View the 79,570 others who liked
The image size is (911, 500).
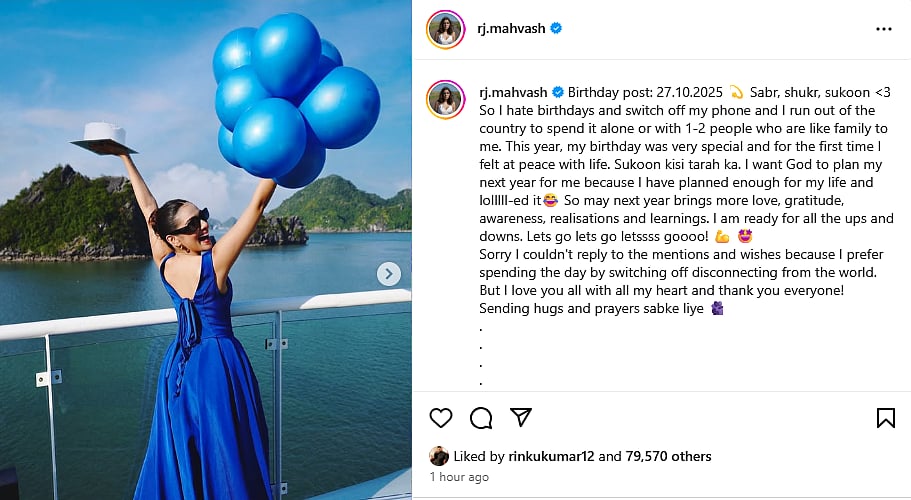click(x=668, y=456)
